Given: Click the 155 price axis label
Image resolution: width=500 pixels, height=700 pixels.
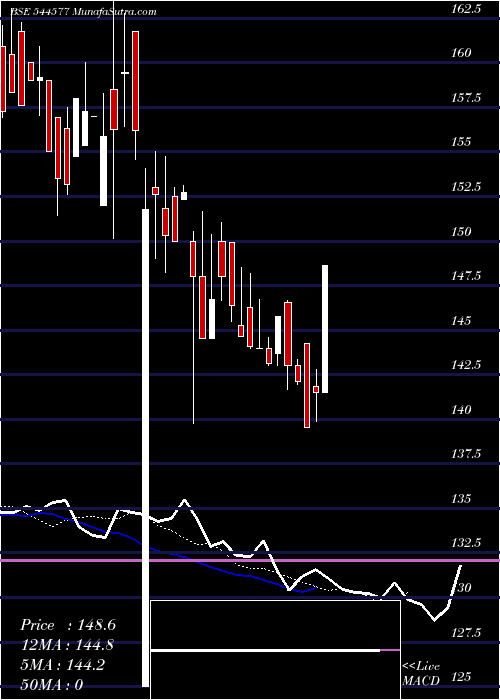Looking at the screenshot, I should pos(461,142).
